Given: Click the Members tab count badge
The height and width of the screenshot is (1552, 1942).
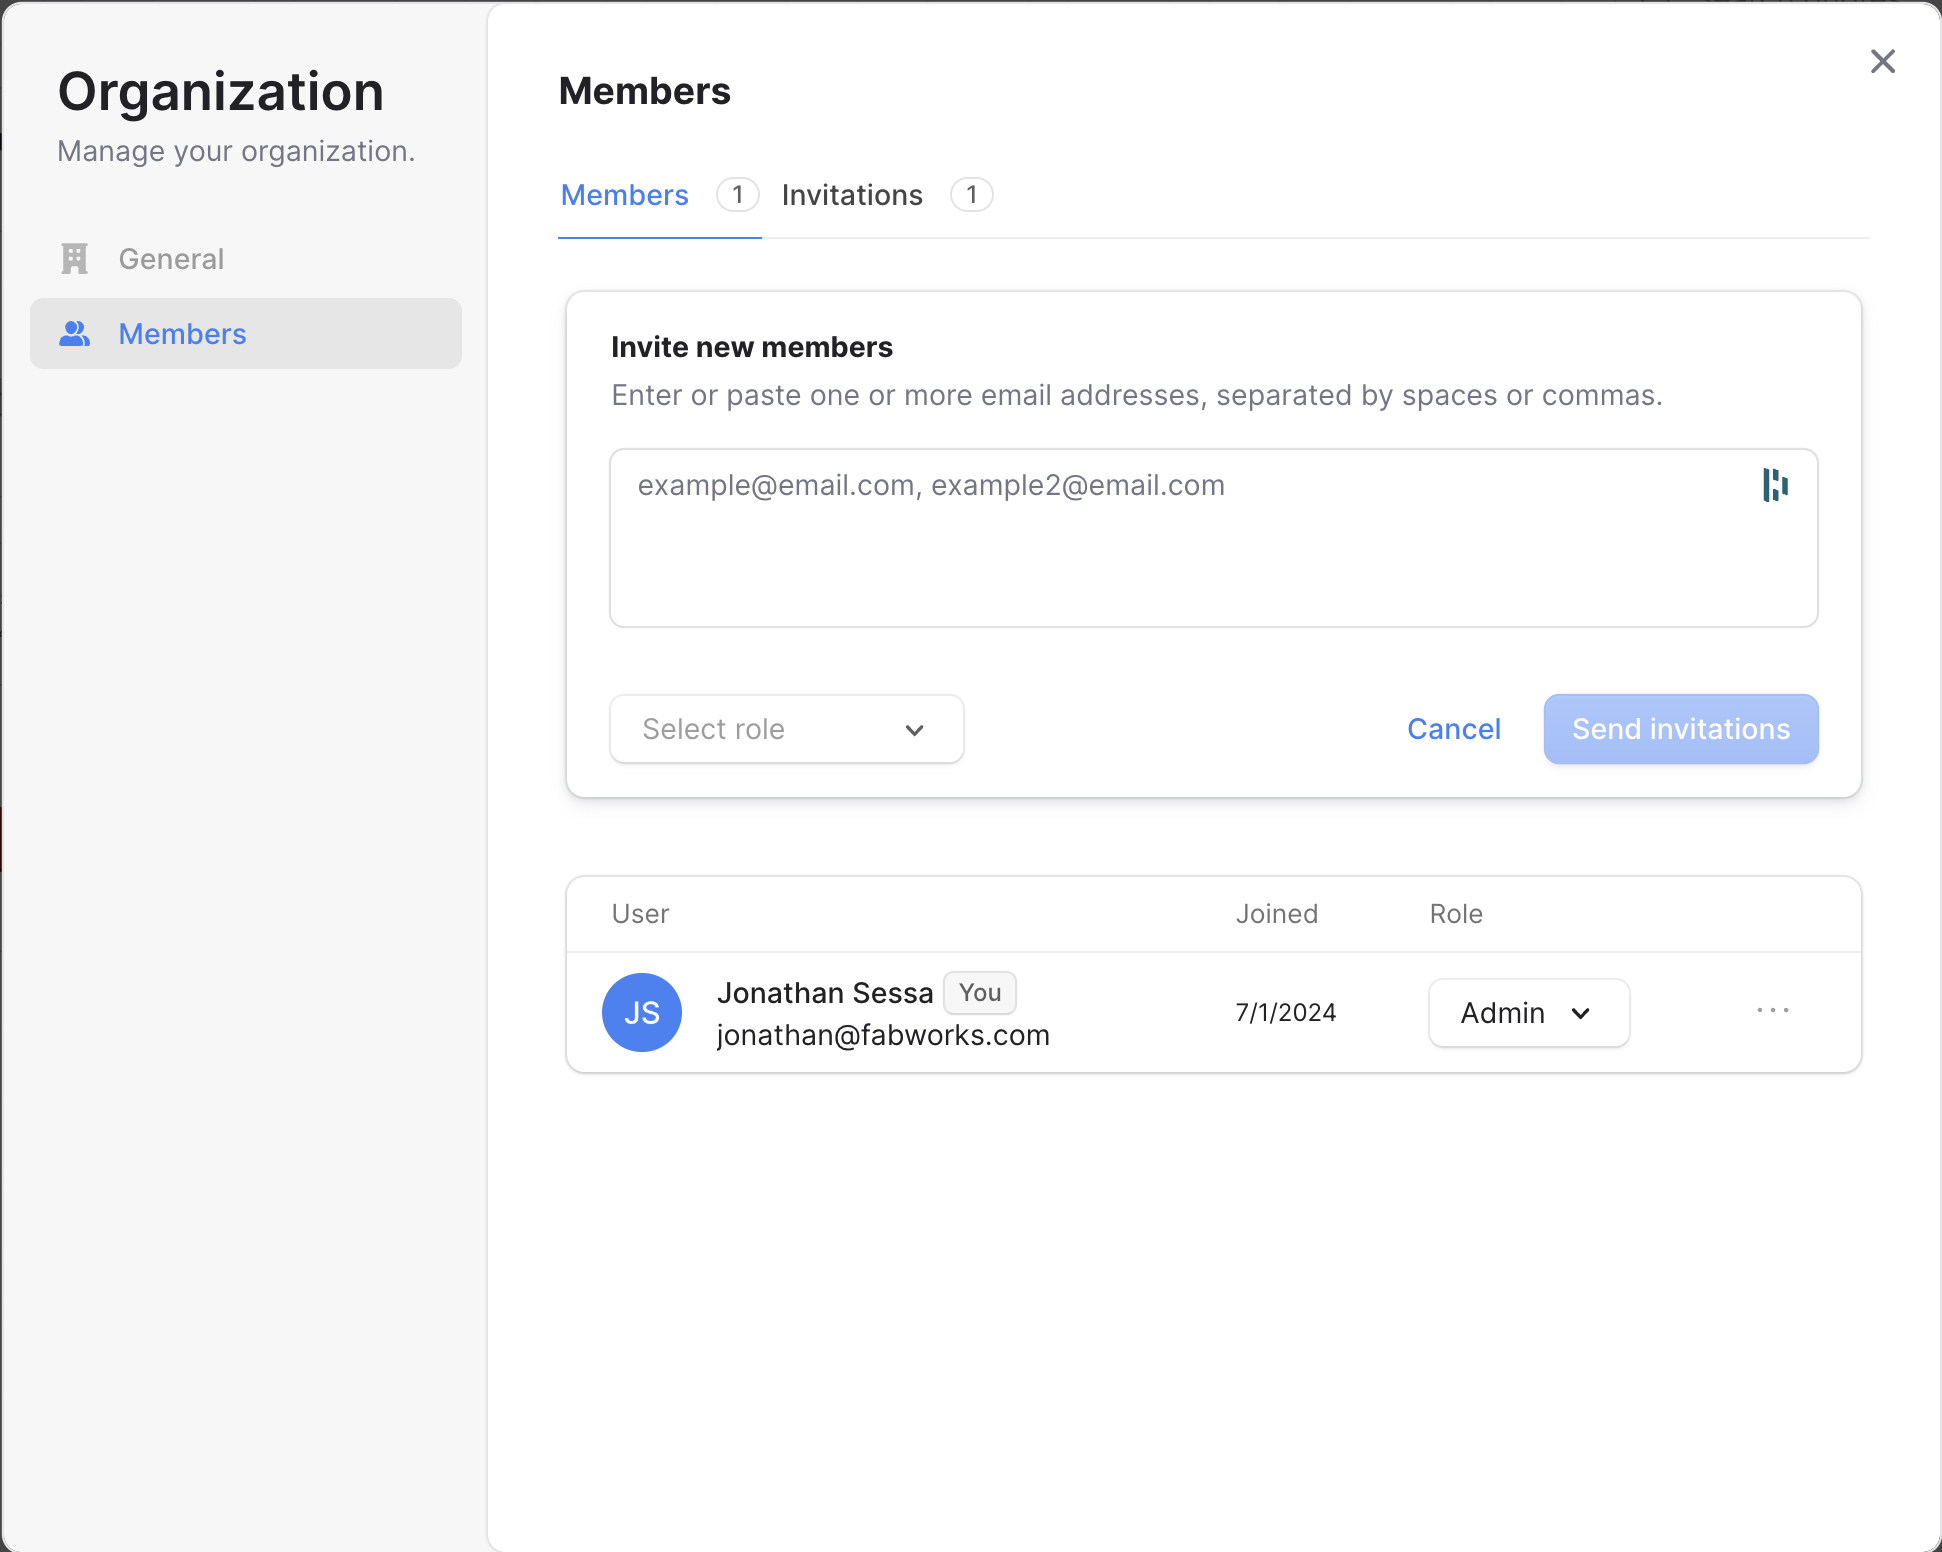Looking at the screenshot, I should 737,195.
